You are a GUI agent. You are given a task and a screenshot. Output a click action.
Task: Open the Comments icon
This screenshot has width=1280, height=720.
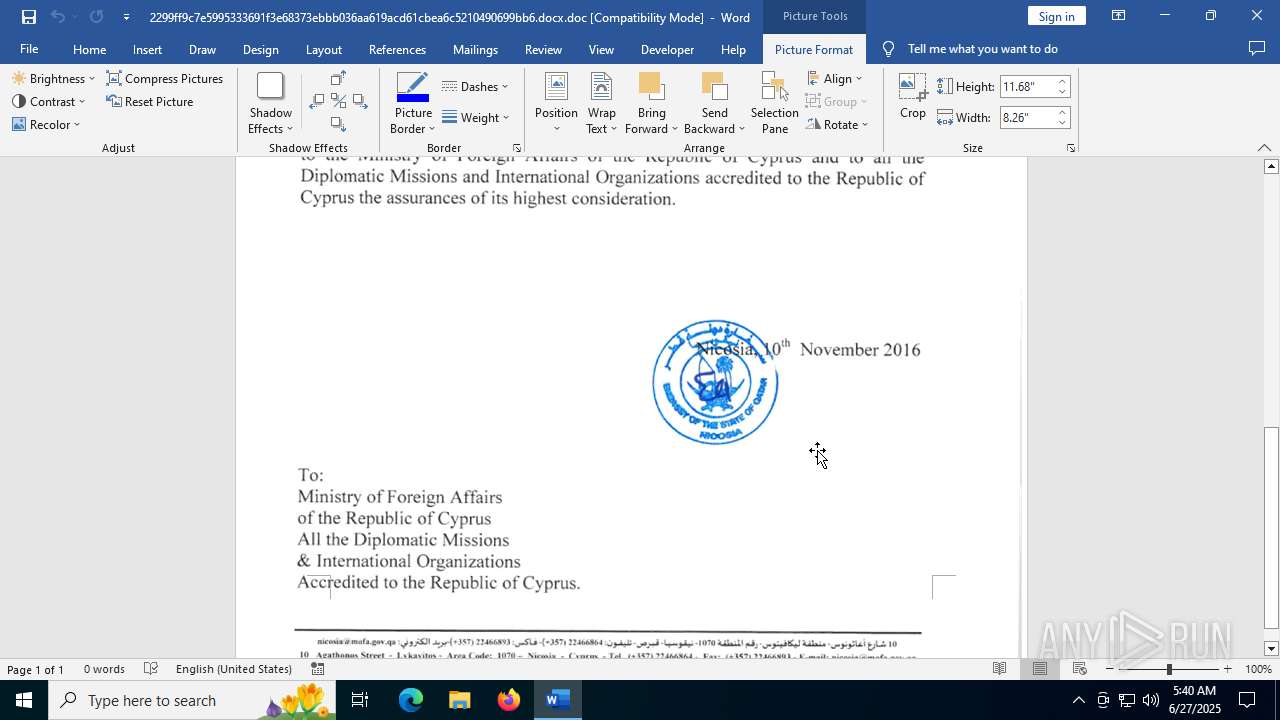[1257, 48]
